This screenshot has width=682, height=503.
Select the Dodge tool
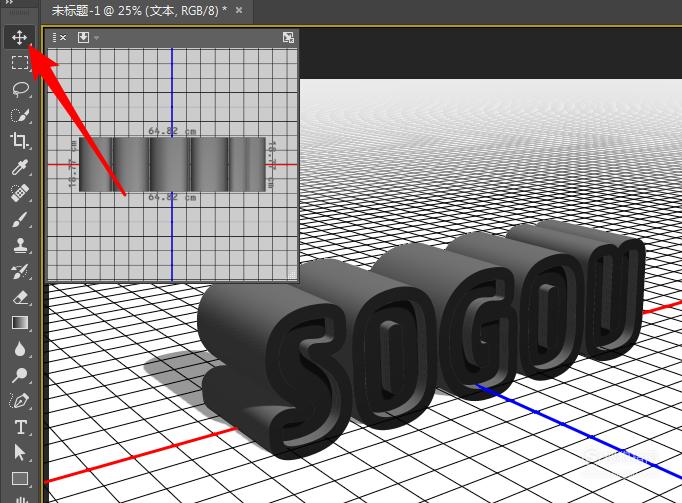coord(20,375)
